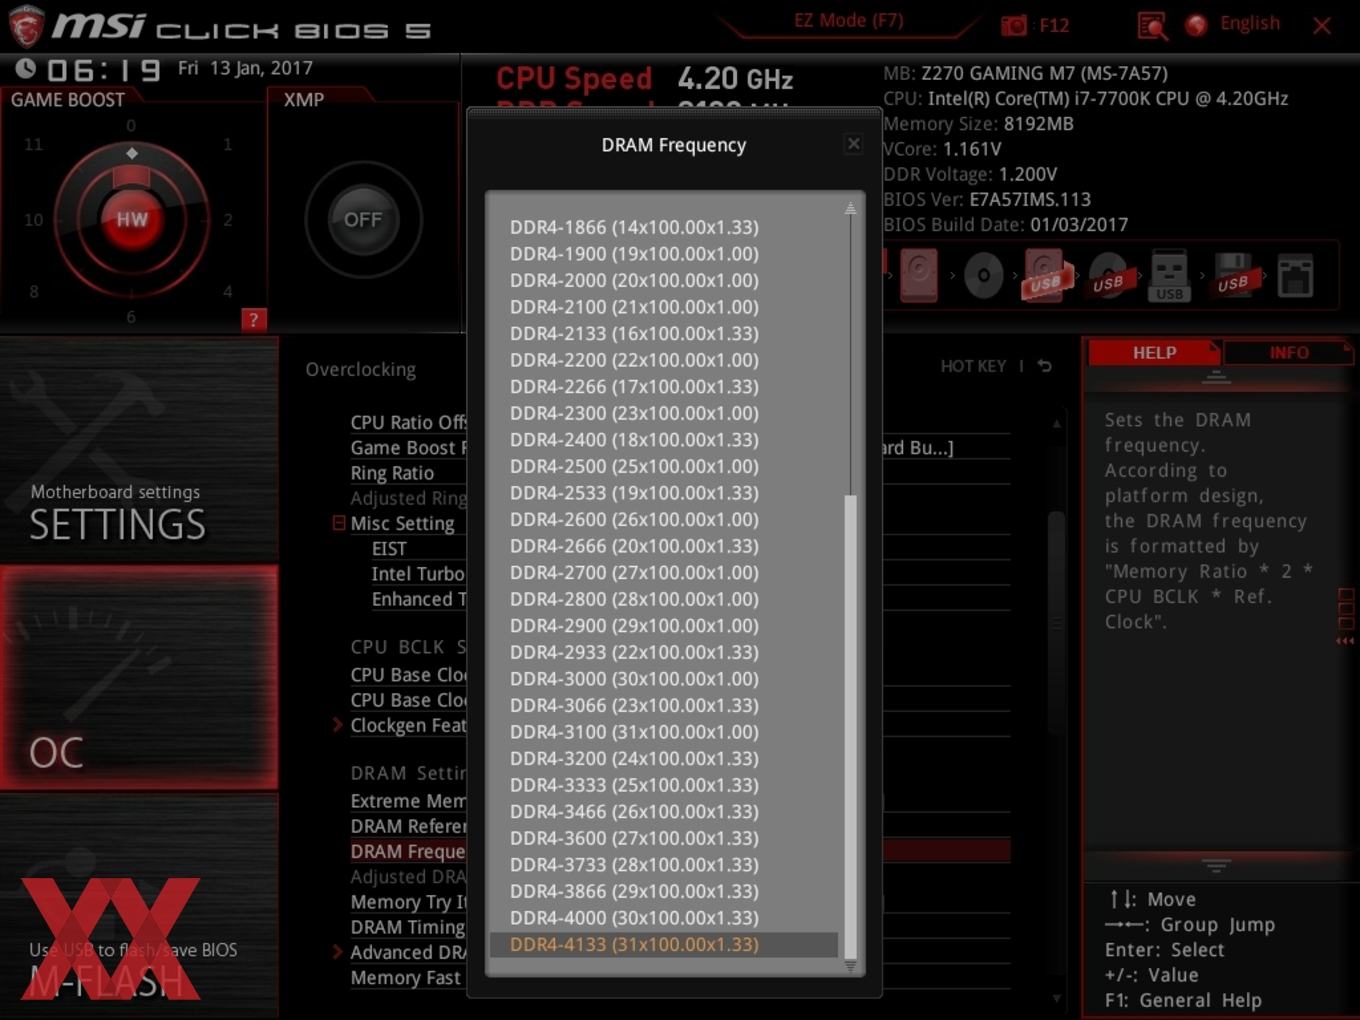Click the MSI dragon shield logo
The width and height of the screenshot is (1360, 1020).
click(x=25, y=27)
